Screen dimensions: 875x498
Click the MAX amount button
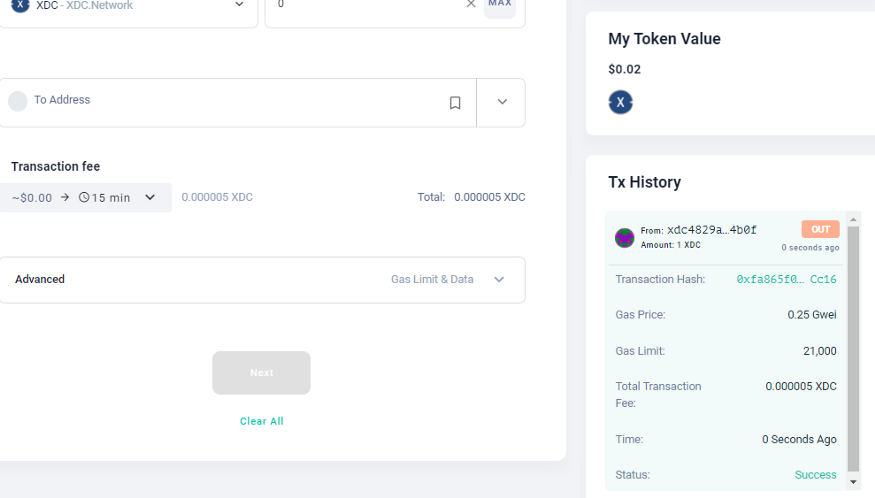[500, 5]
